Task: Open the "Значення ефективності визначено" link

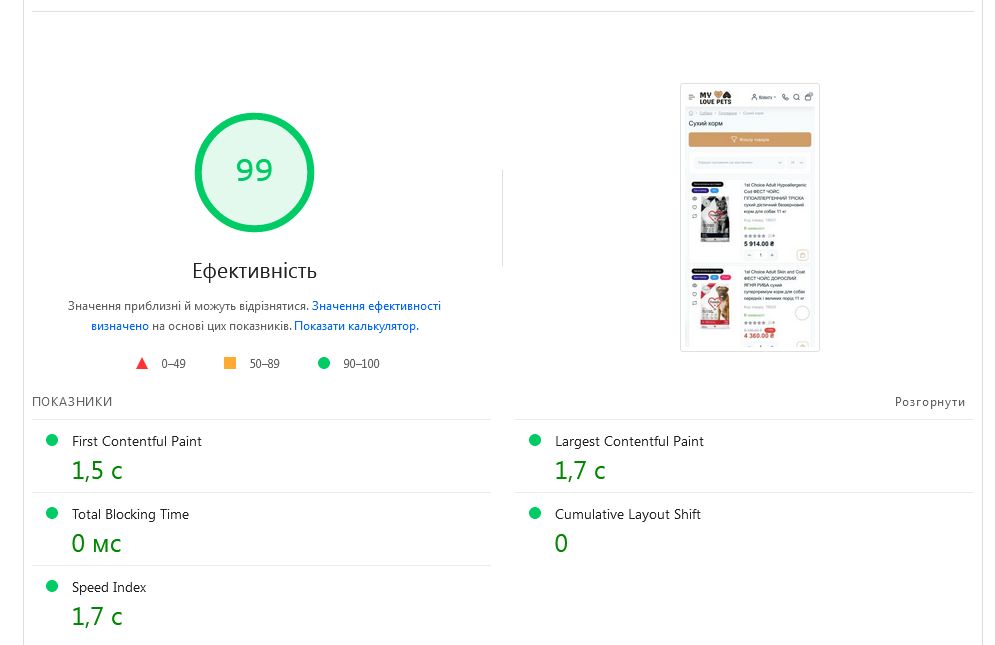Action: tap(375, 306)
